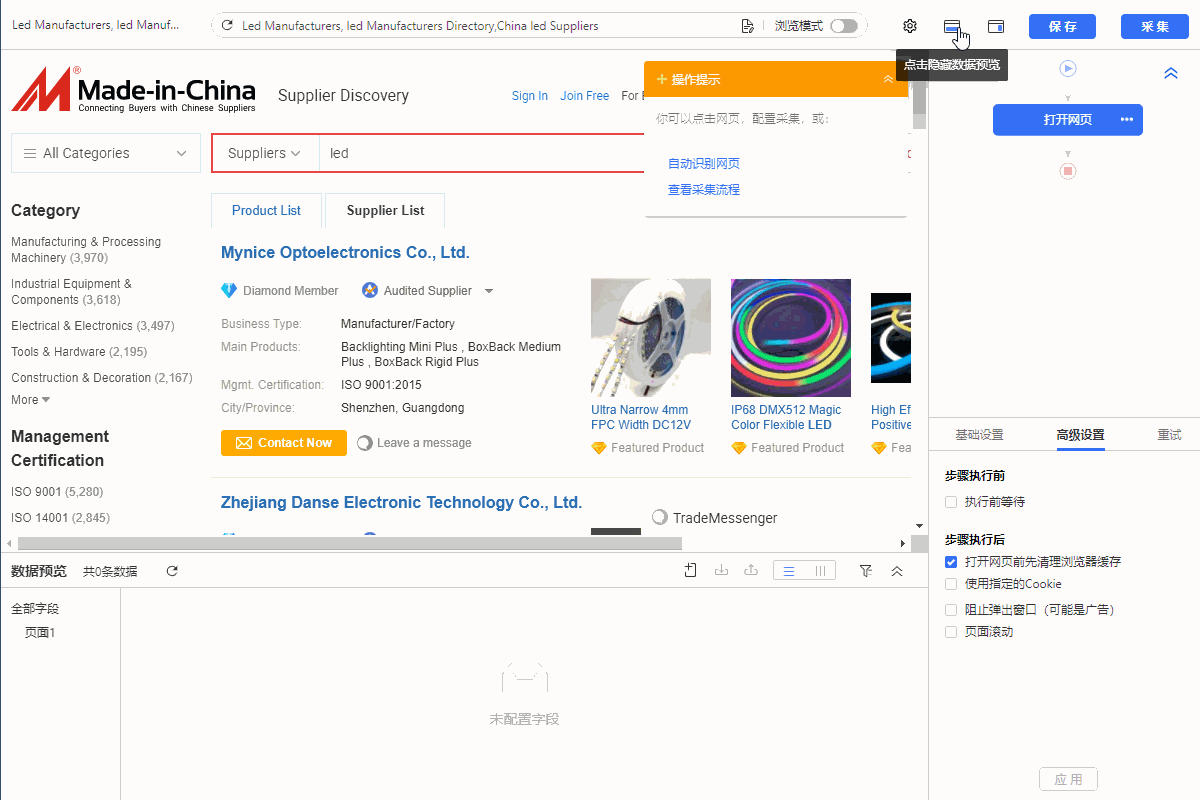1200x800 pixels.
Task: Click the edit-URL page icon beside 浏览模式
Action: pyautogui.click(x=747, y=26)
